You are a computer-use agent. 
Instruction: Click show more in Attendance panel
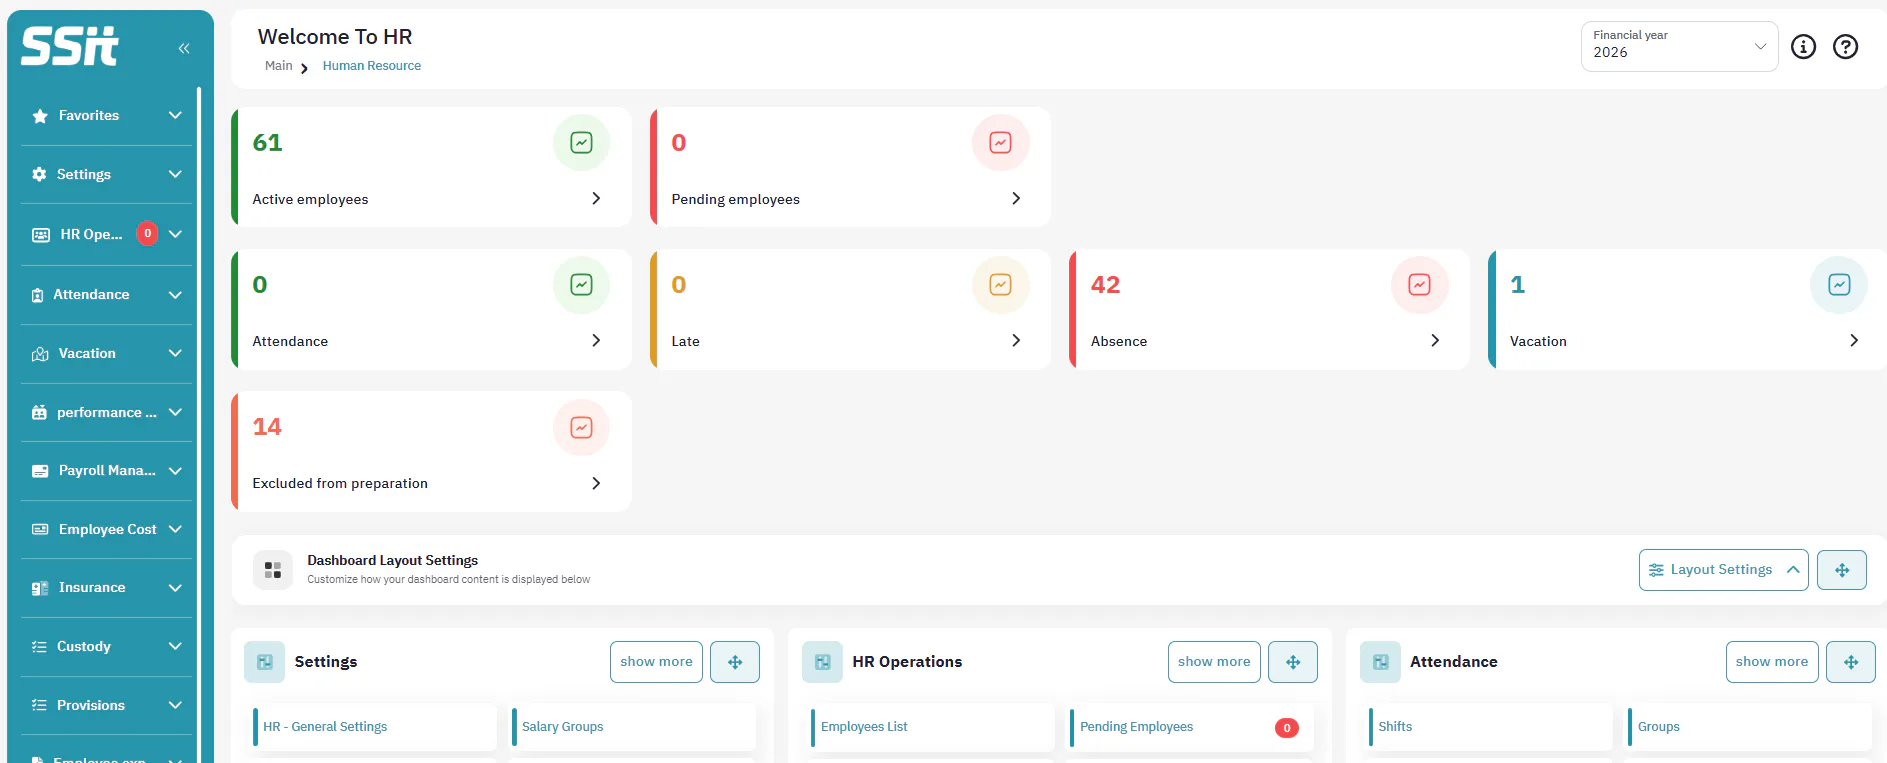(x=1771, y=662)
